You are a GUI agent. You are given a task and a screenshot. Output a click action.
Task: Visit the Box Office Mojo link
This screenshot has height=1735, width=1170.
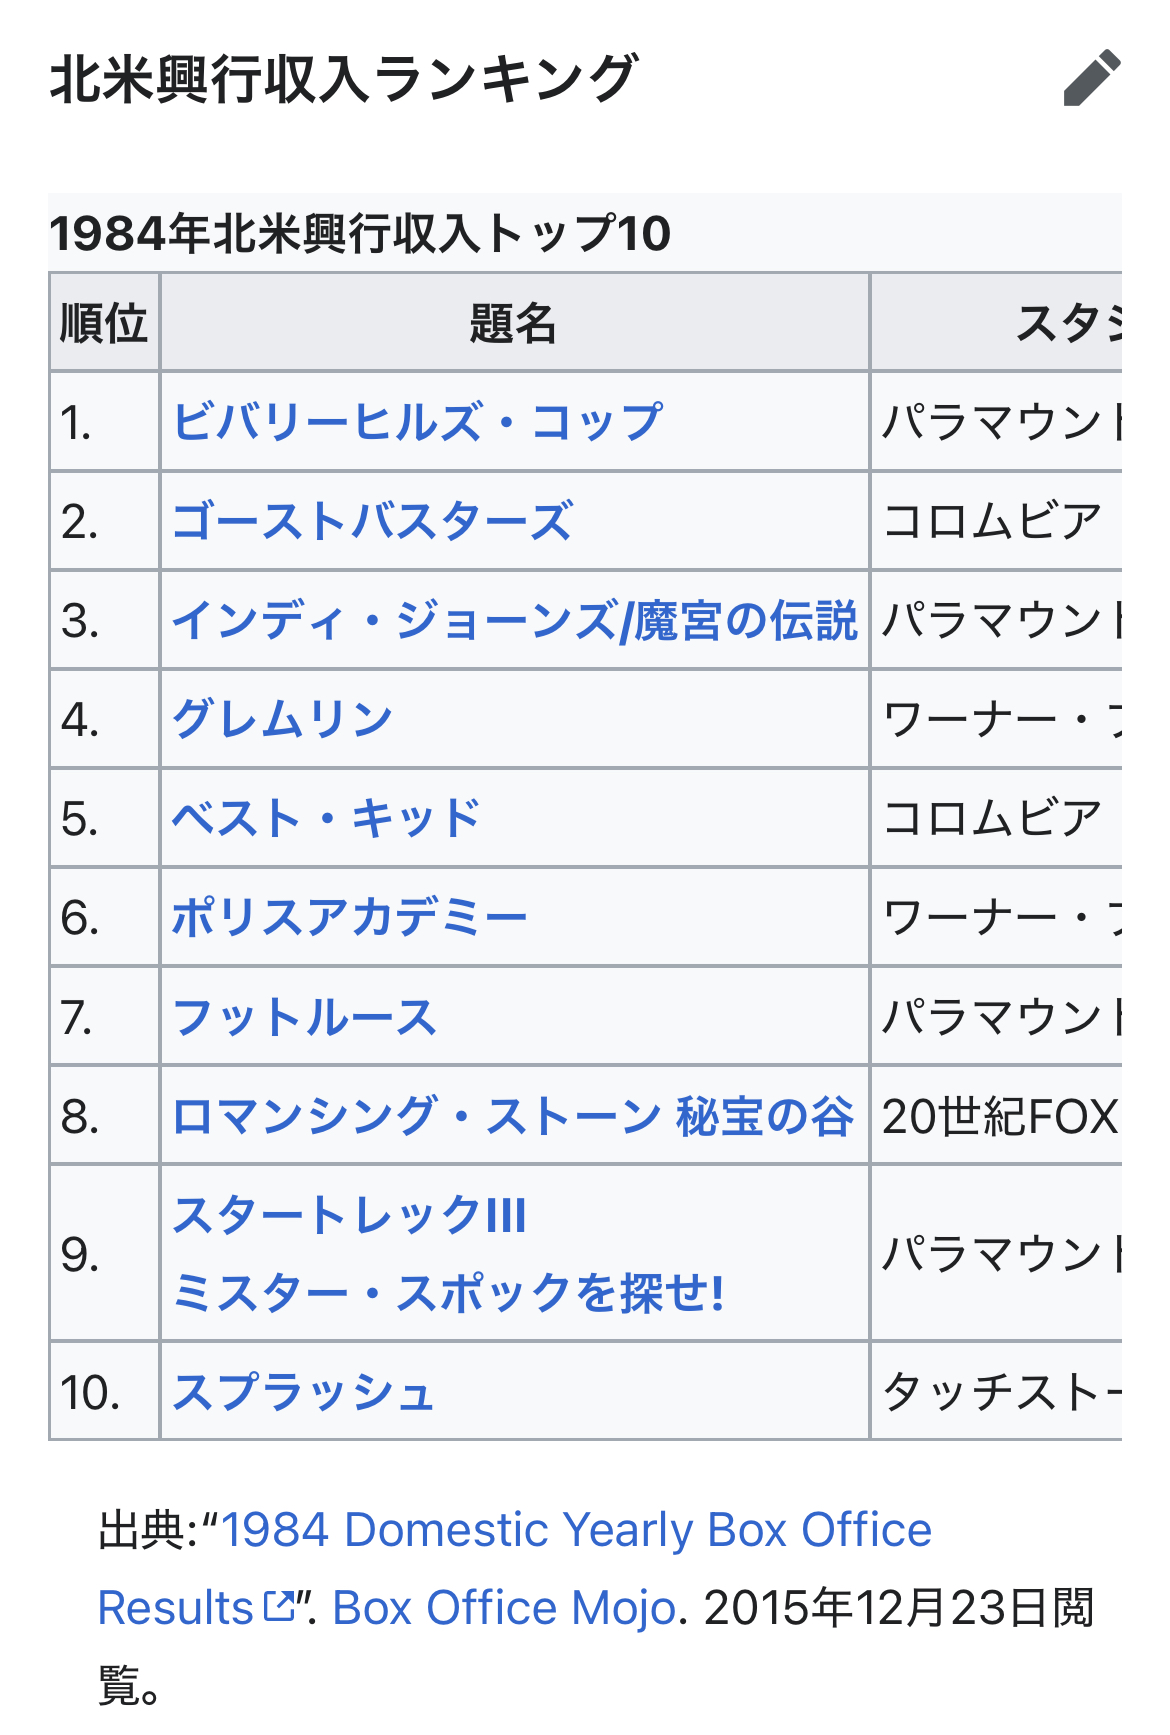coord(504,1608)
